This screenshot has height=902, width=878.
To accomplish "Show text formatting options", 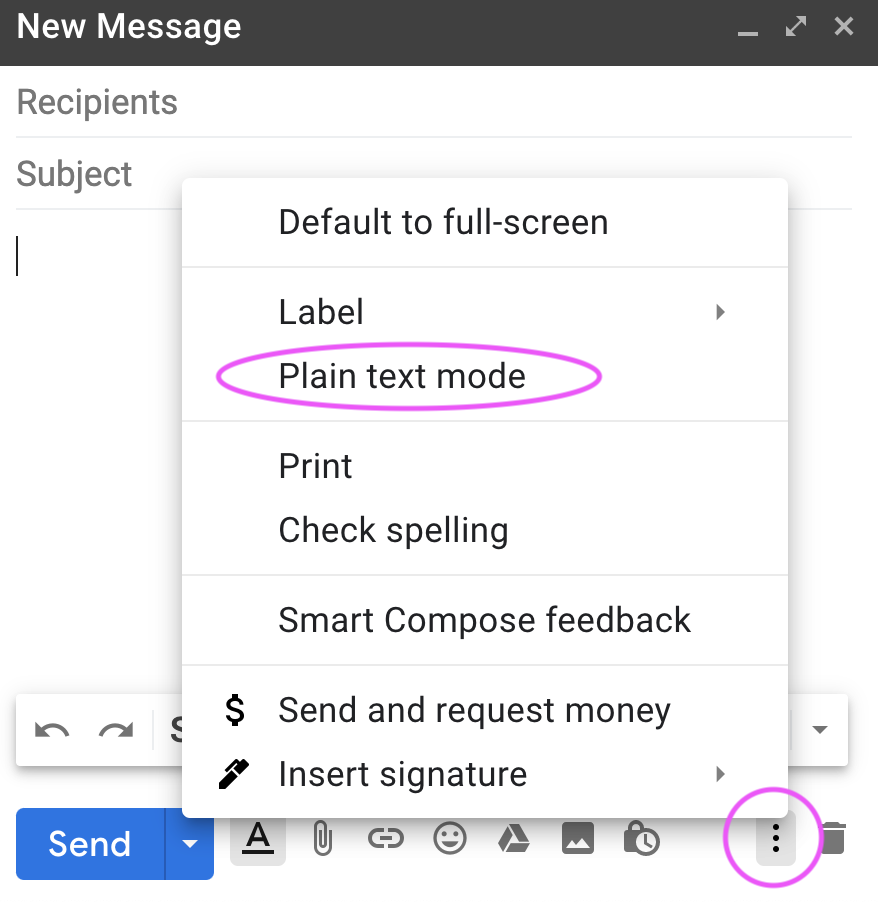I will click(x=258, y=839).
